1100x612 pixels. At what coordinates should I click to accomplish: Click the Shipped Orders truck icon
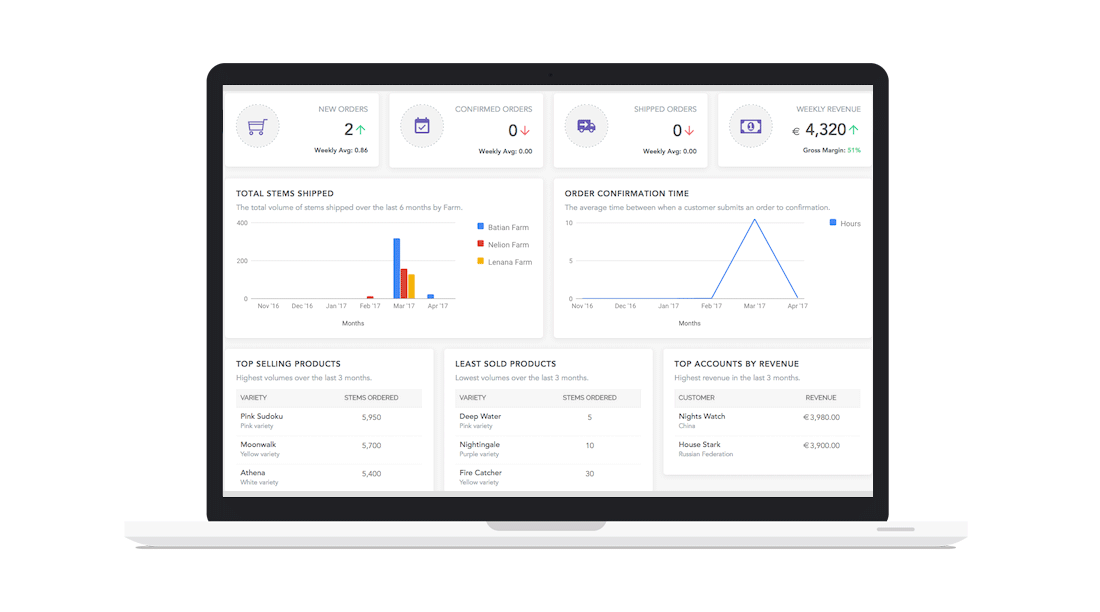pyautogui.click(x=586, y=127)
